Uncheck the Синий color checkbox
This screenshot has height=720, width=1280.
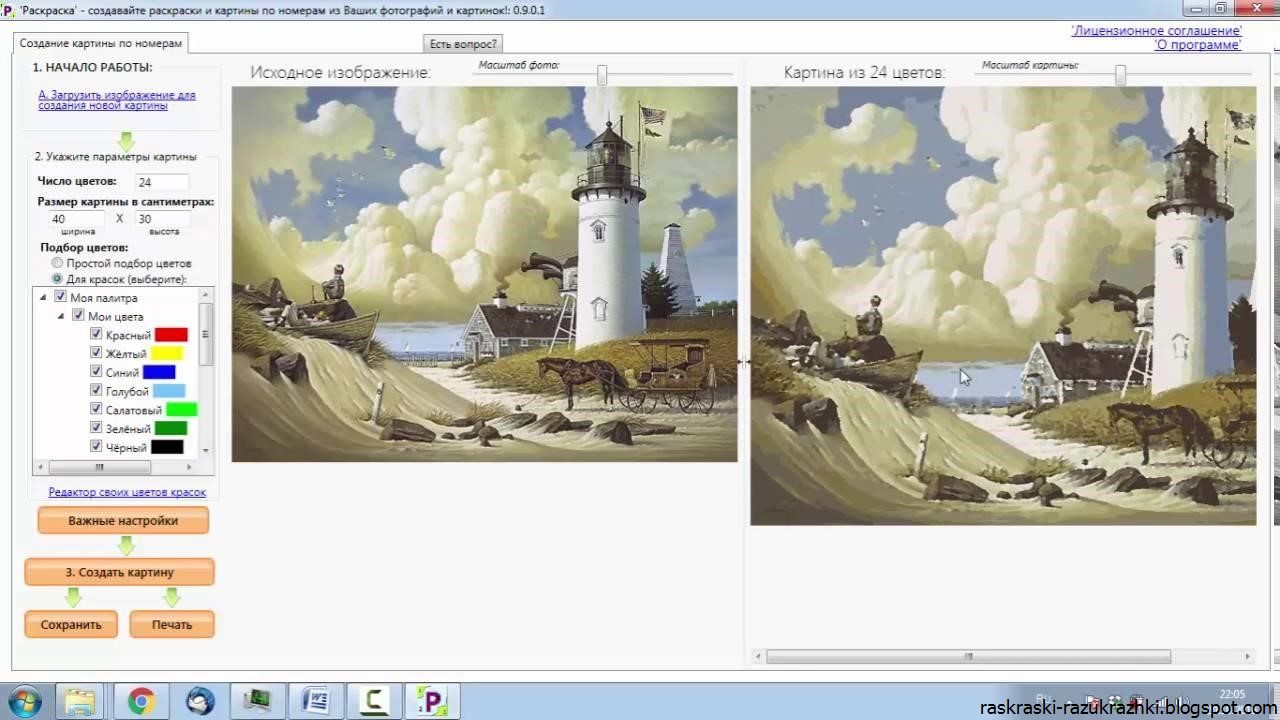(x=96, y=372)
